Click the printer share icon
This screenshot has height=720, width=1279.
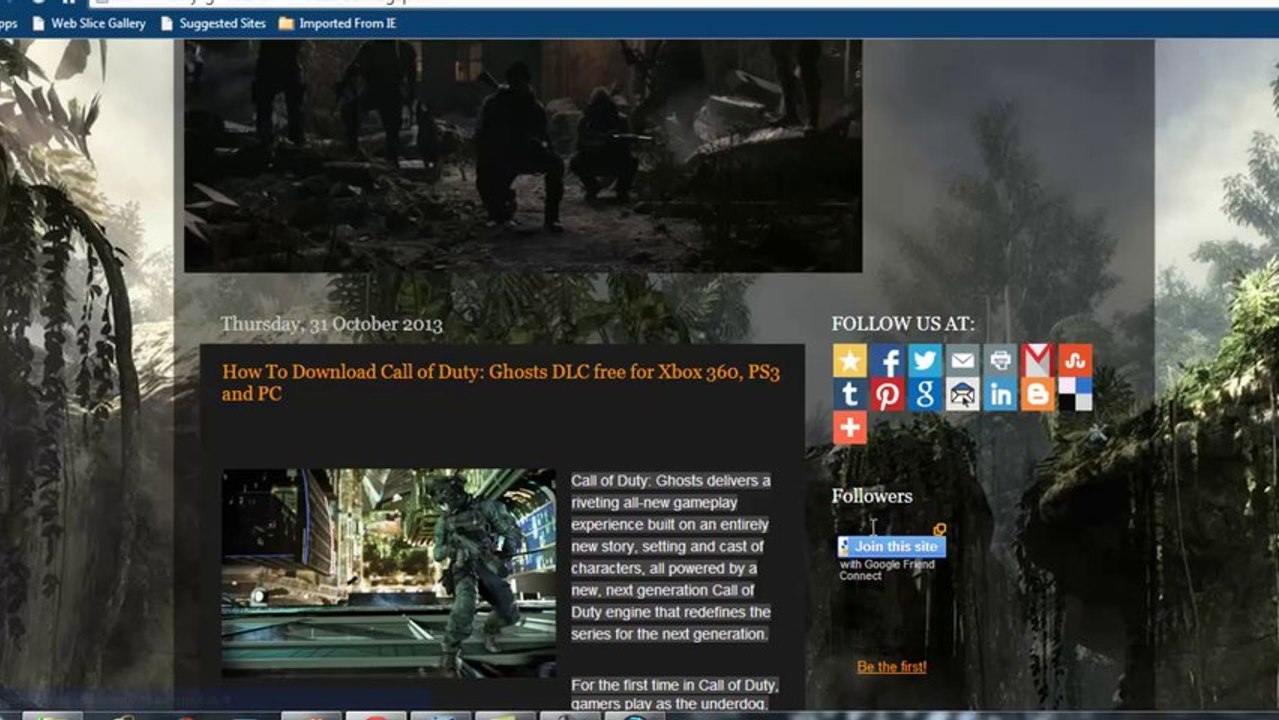999,360
